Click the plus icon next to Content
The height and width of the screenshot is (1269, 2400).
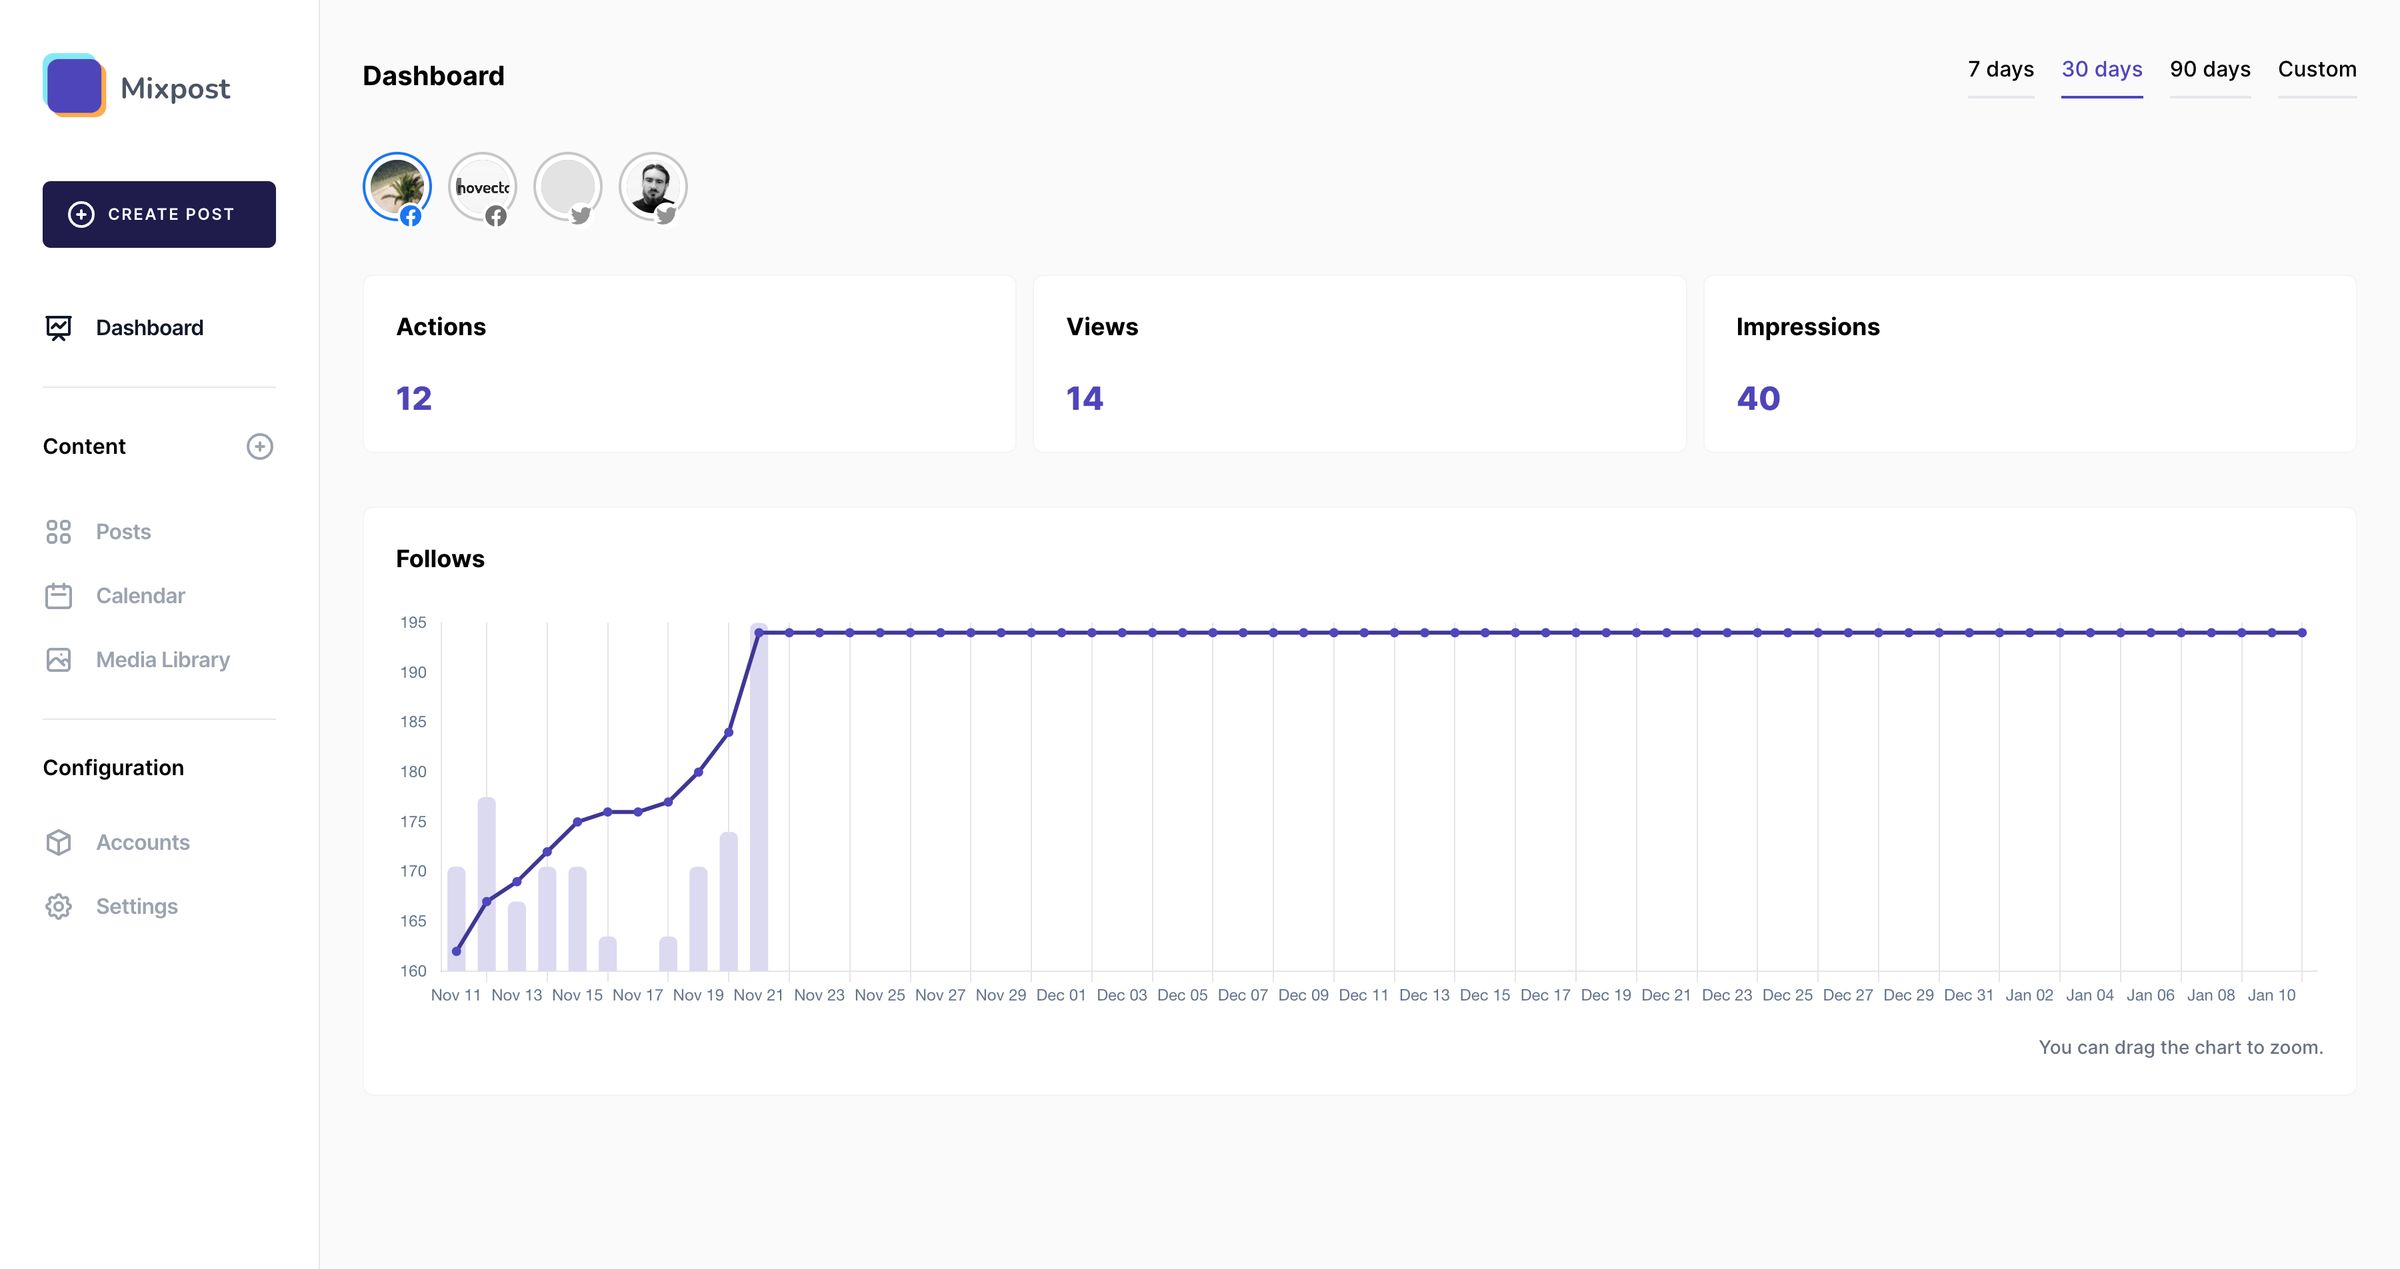260,447
